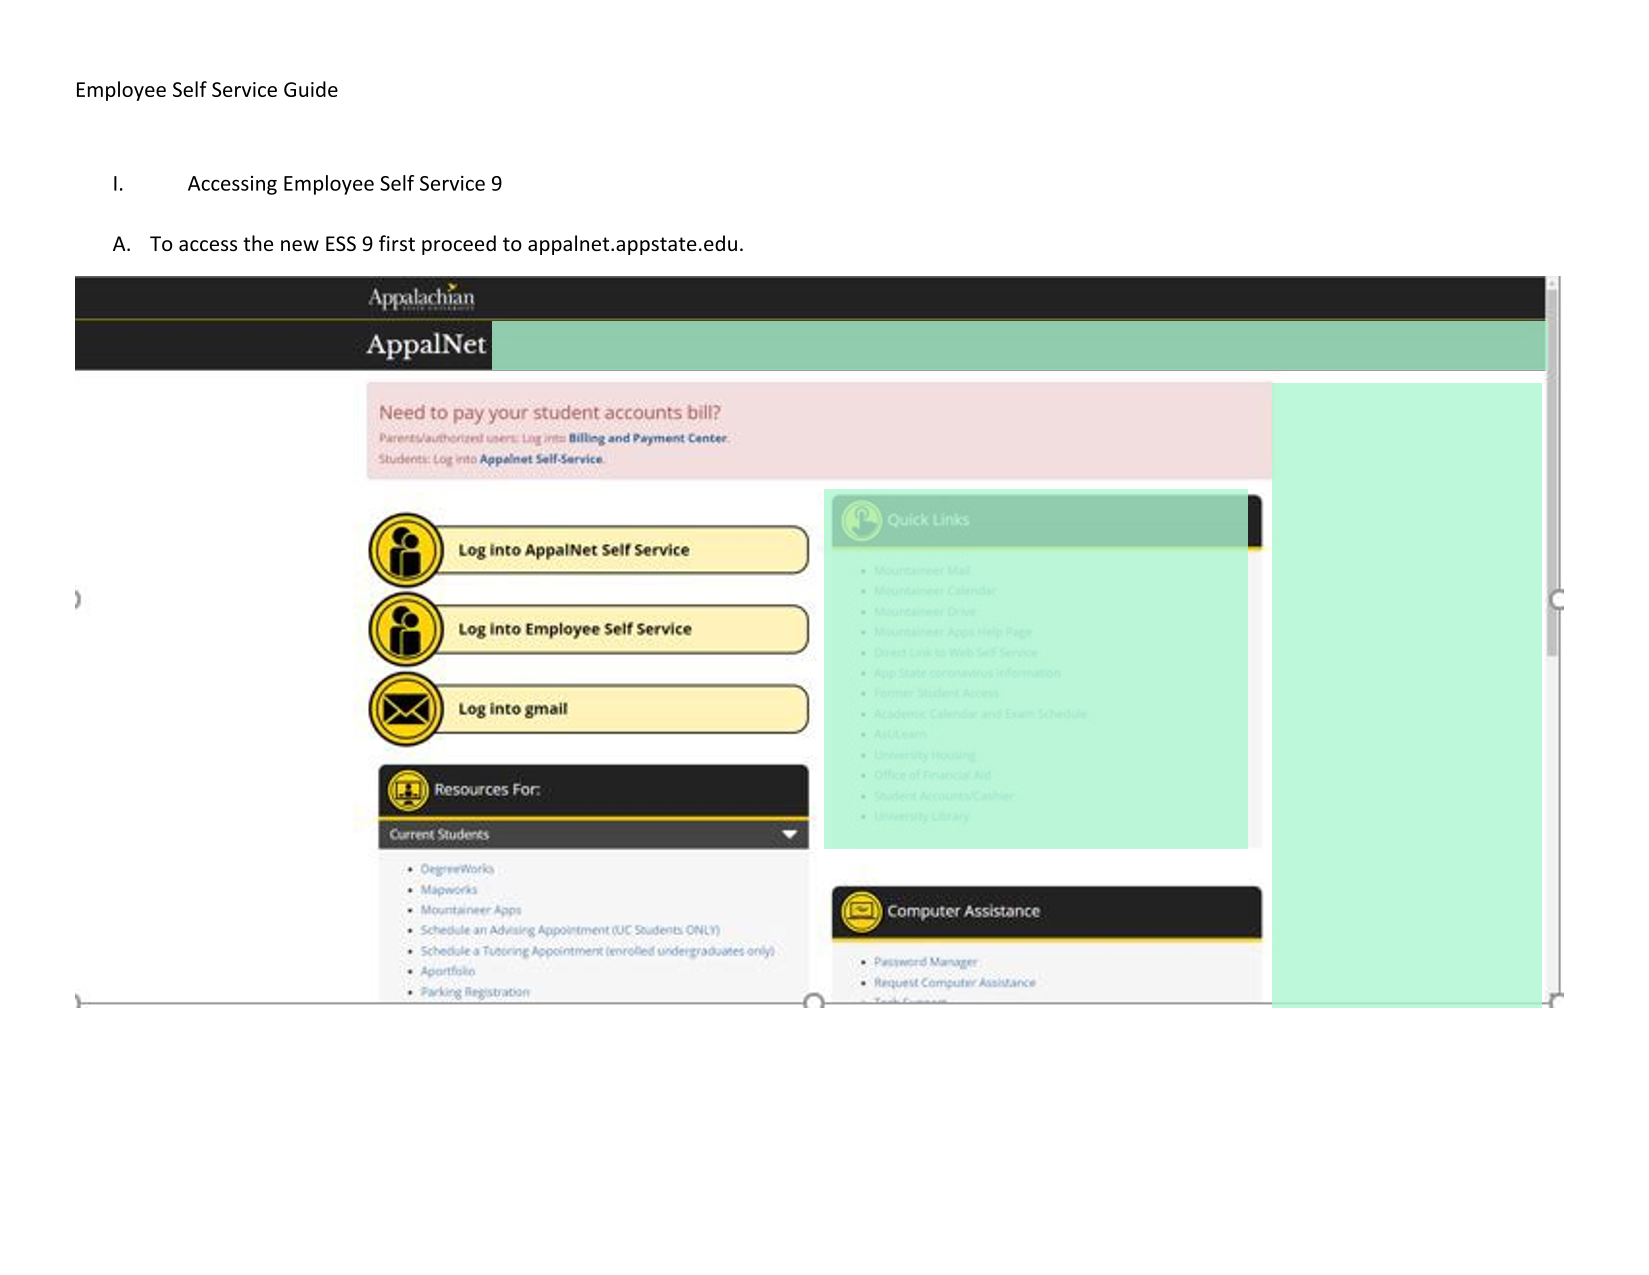This screenshot has width=1649, height=1275.
Task: Click the AppalNet Self Service person icon
Action: (x=406, y=550)
